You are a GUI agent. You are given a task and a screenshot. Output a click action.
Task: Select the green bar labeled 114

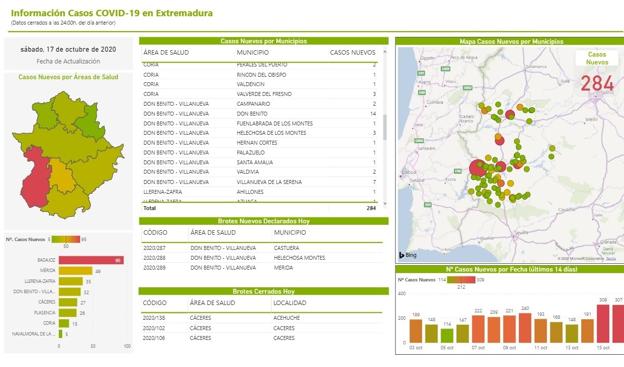click(447, 336)
